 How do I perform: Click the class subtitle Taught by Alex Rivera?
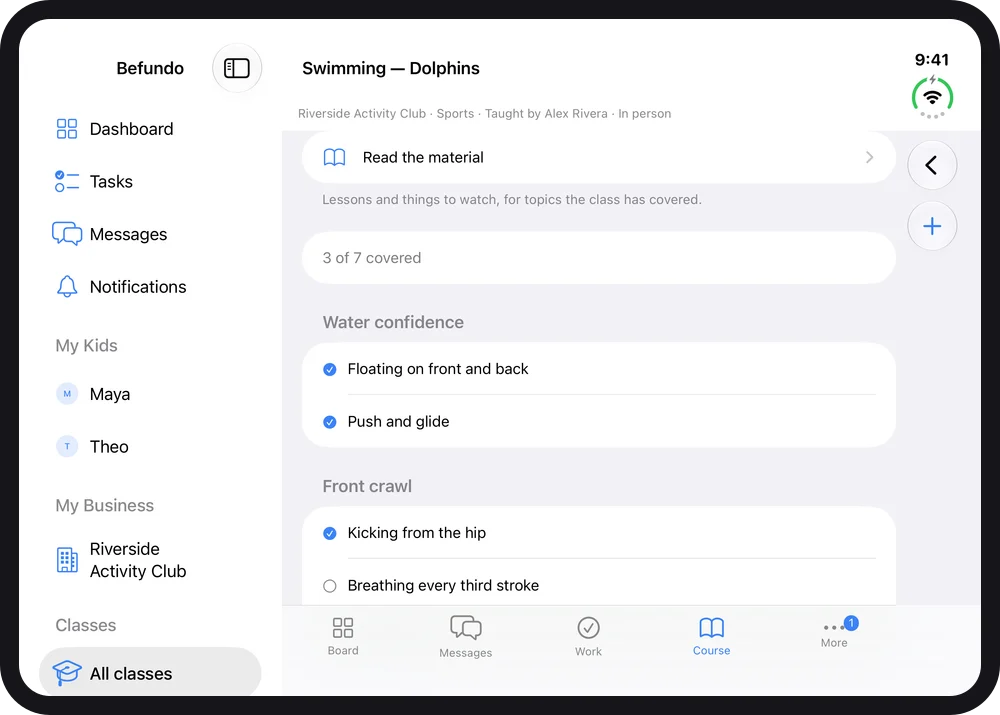pos(546,114)
